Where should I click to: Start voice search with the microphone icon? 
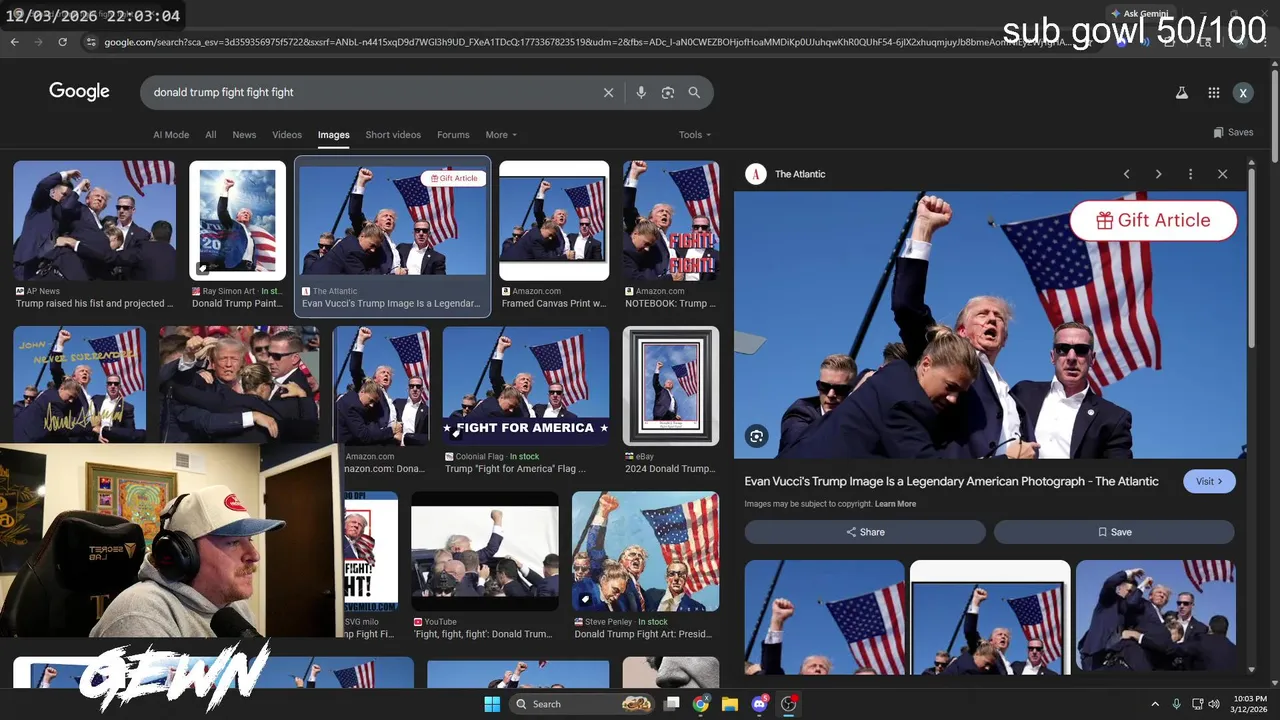point(641,92)
